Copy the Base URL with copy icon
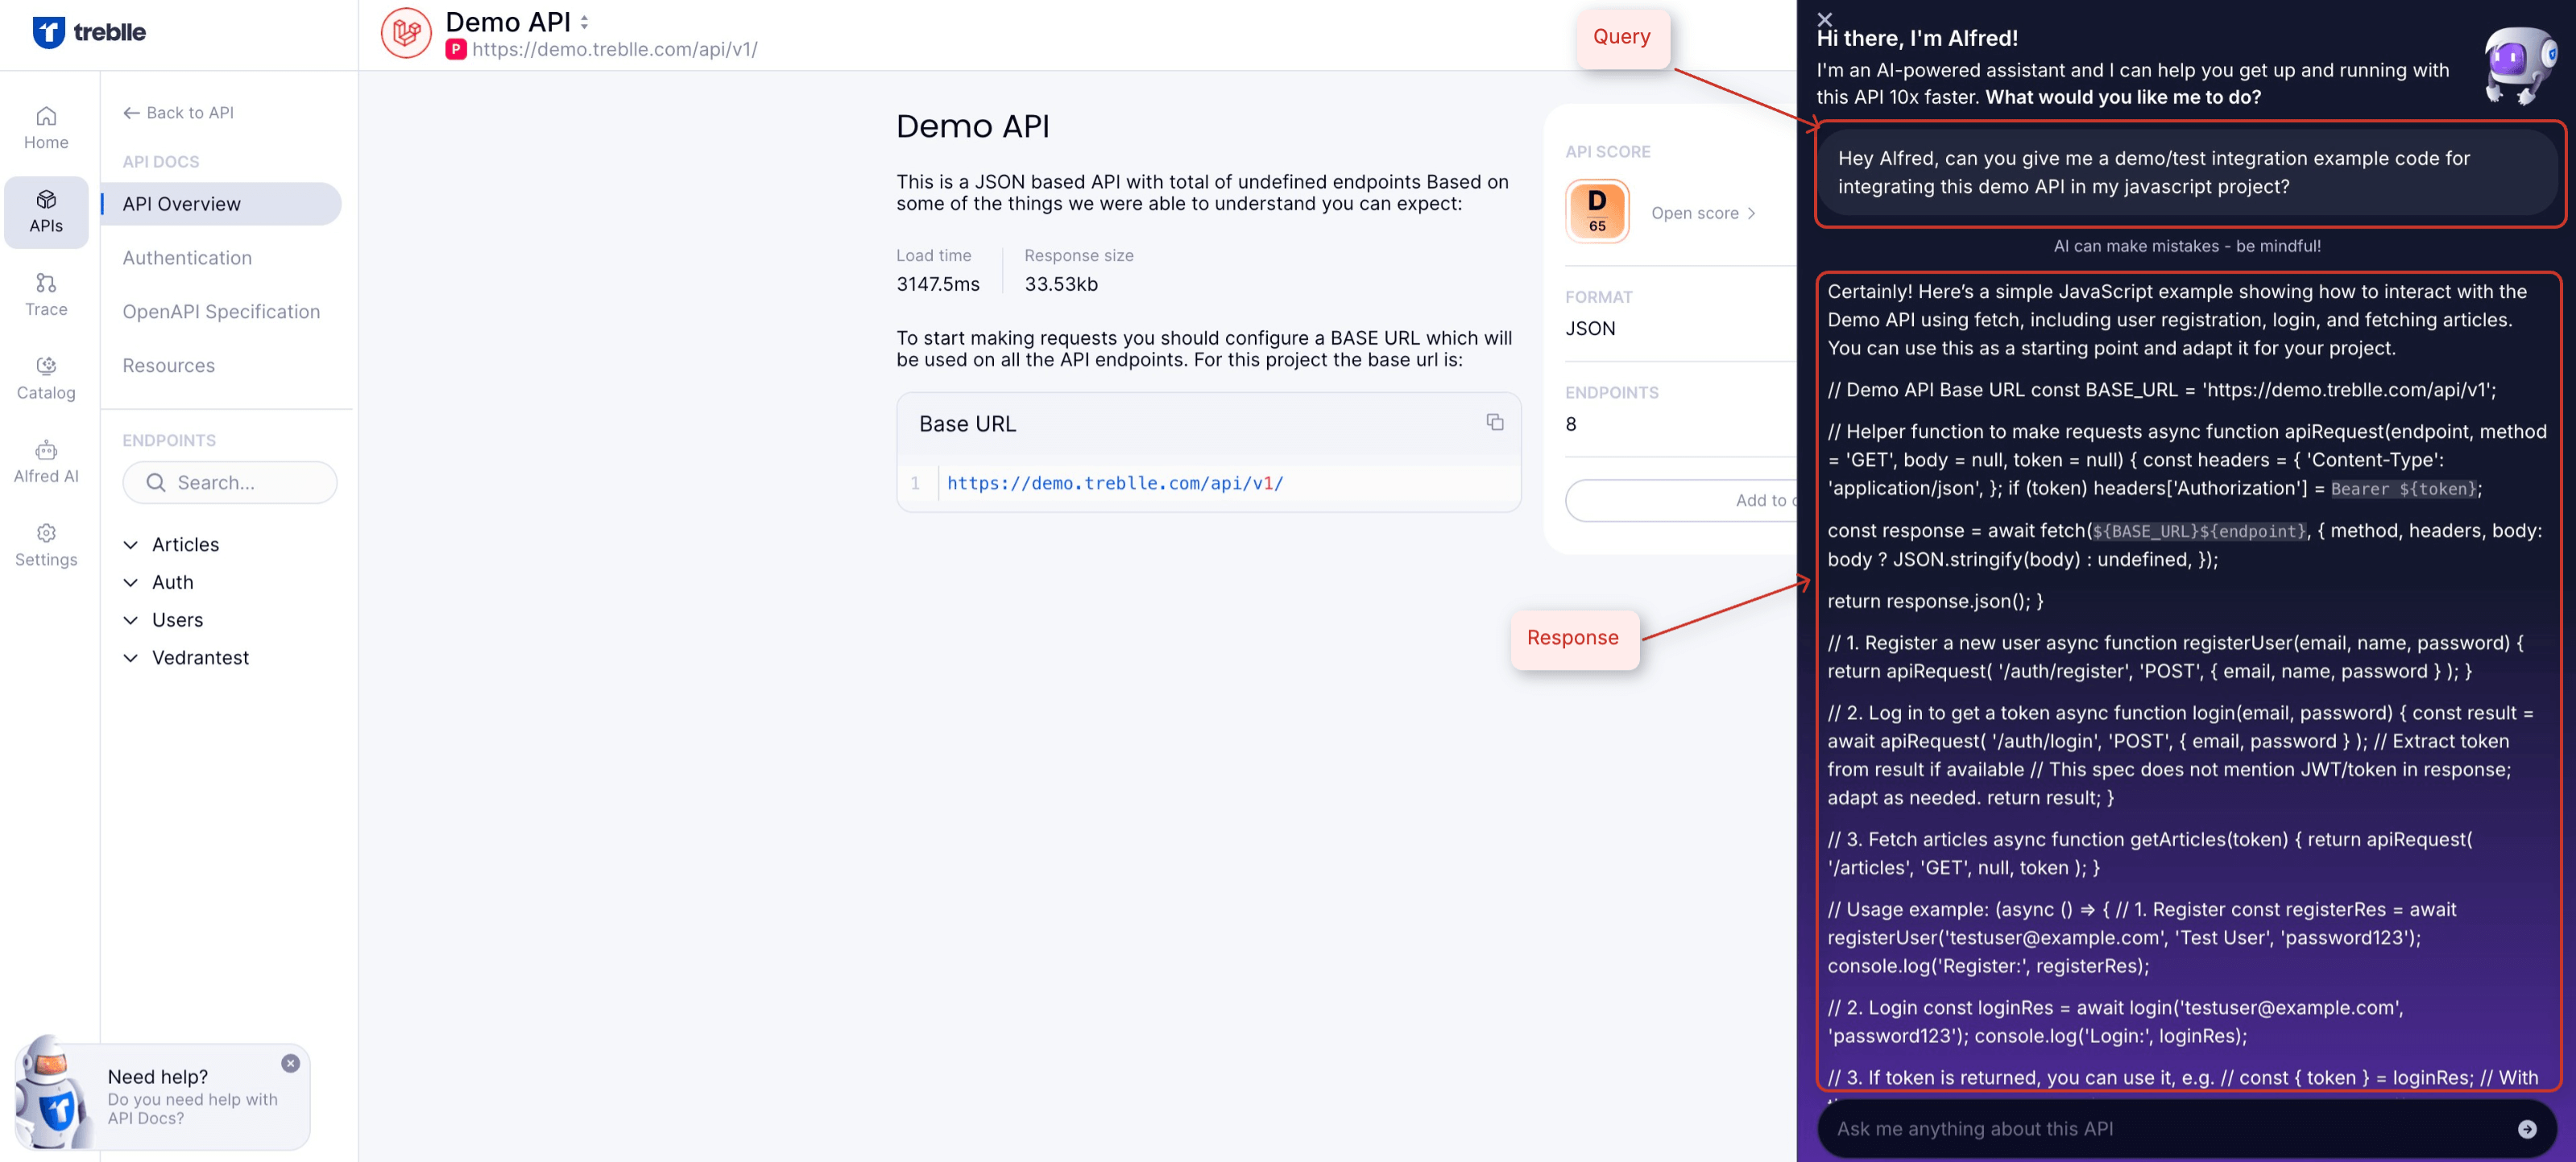This screenshot has height=1162, width=2576. coord(1494,422)
